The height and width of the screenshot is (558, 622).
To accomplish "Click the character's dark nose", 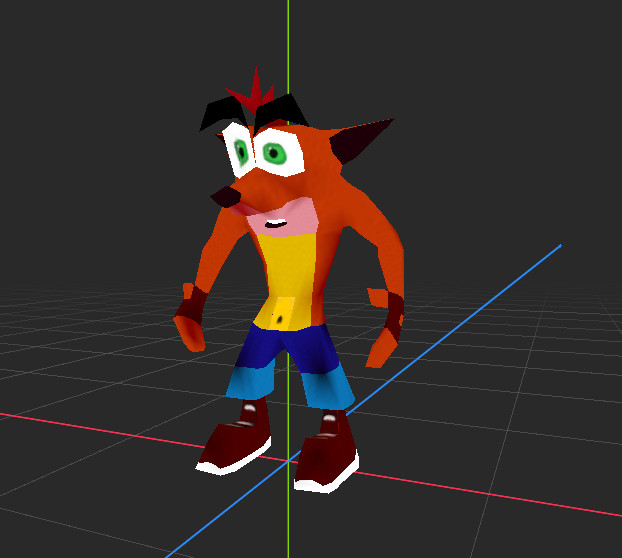I will 226,196.
